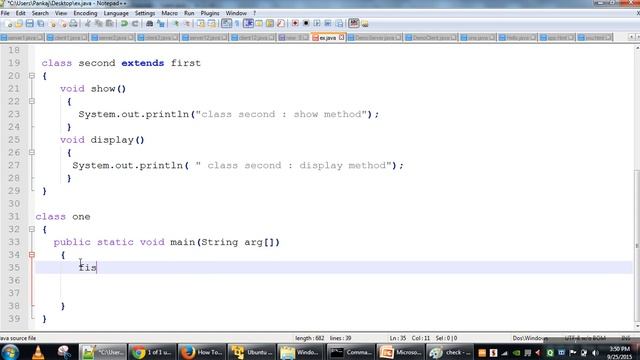Click the Save Recorded Macro icon
Image resolution: width=640 pixels, height=360 pixels.
click(339, 24)
